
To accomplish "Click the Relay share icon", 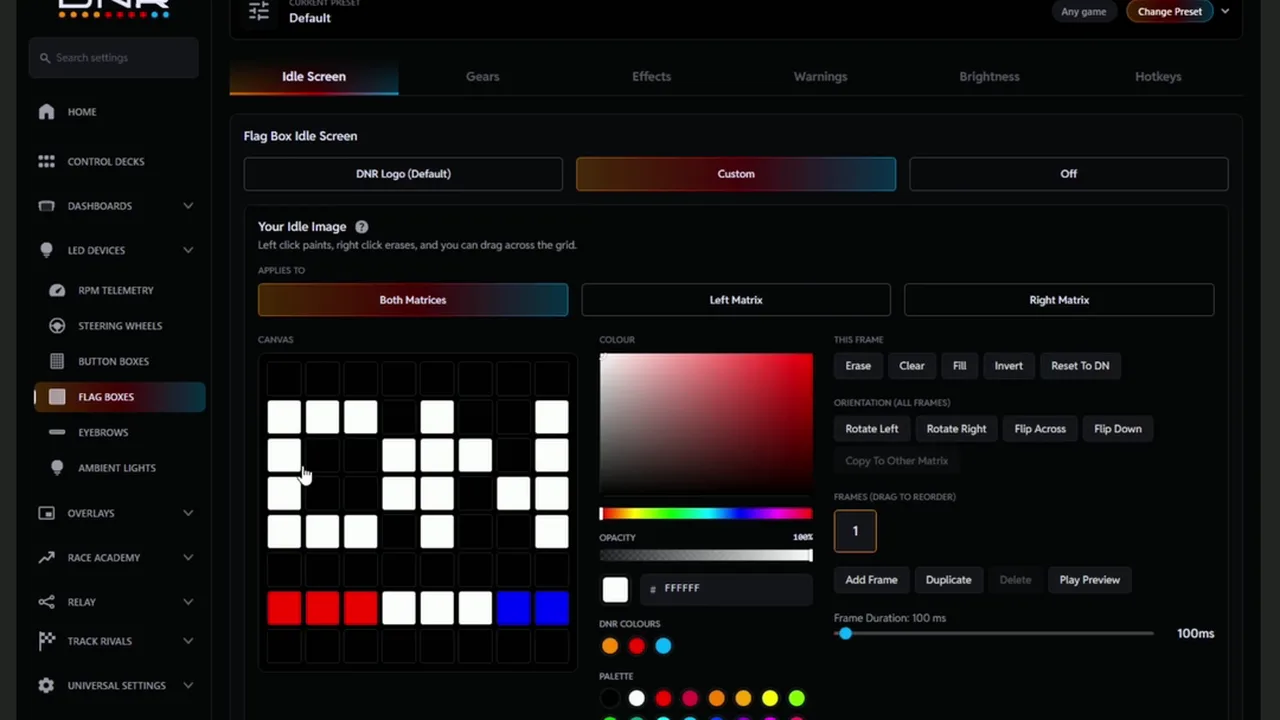I will click(x=46, y=602).
